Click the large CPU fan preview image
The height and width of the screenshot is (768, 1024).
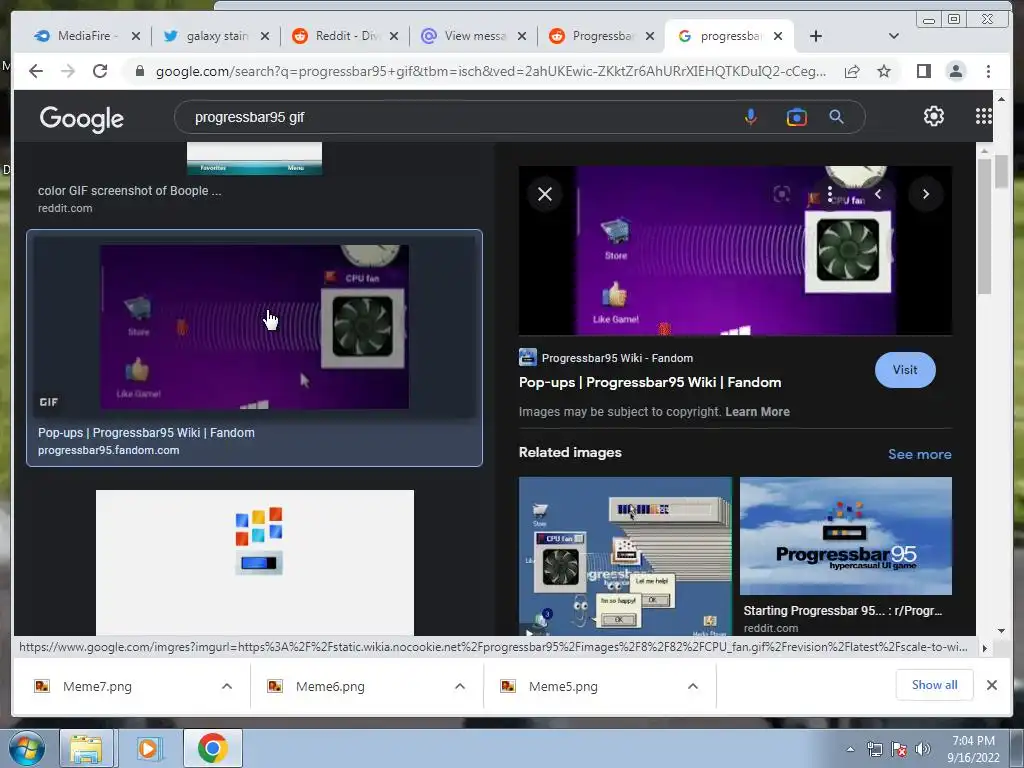735,250
